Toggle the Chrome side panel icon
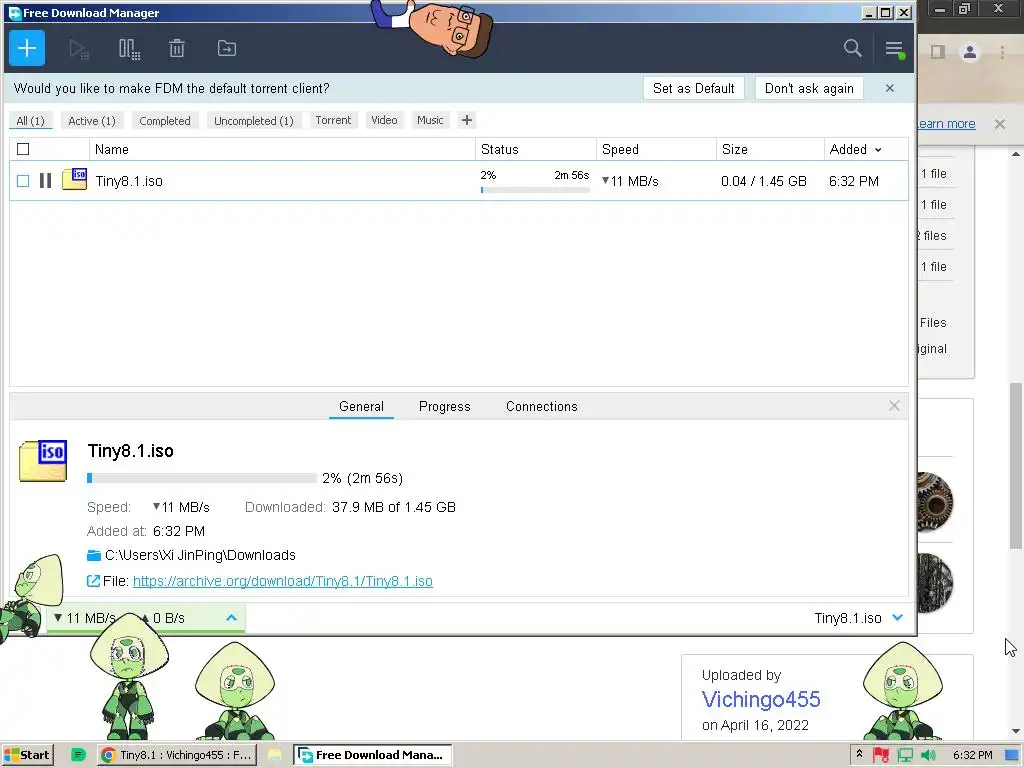 (938, 52)
